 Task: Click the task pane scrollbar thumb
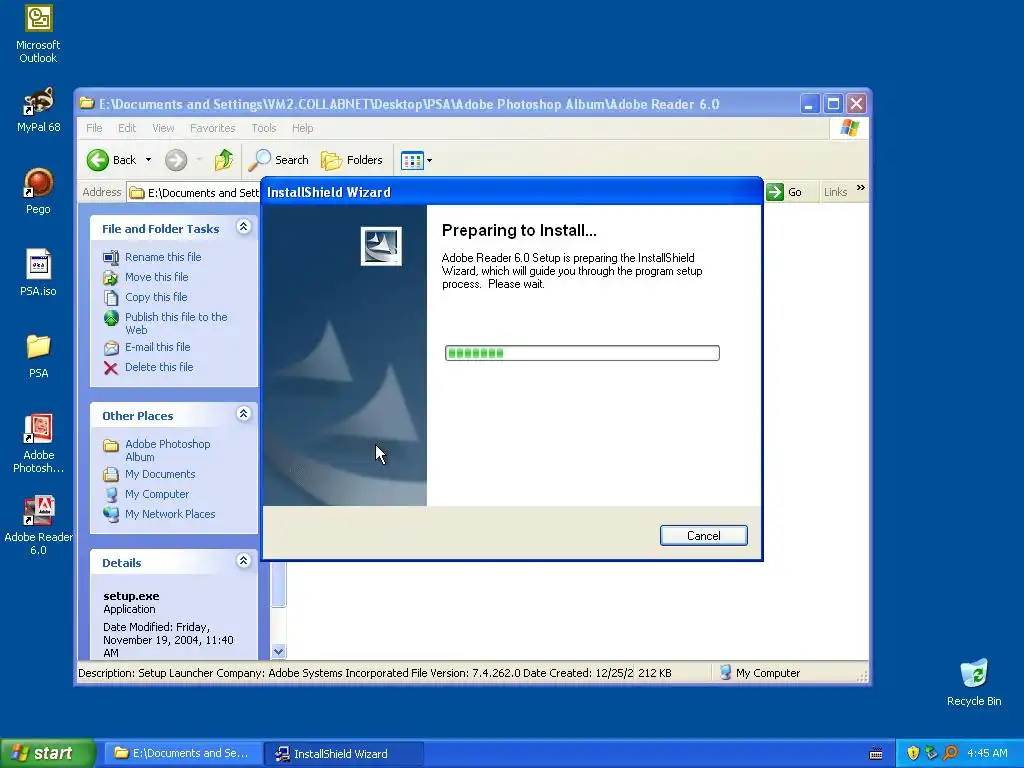[278, 584]
